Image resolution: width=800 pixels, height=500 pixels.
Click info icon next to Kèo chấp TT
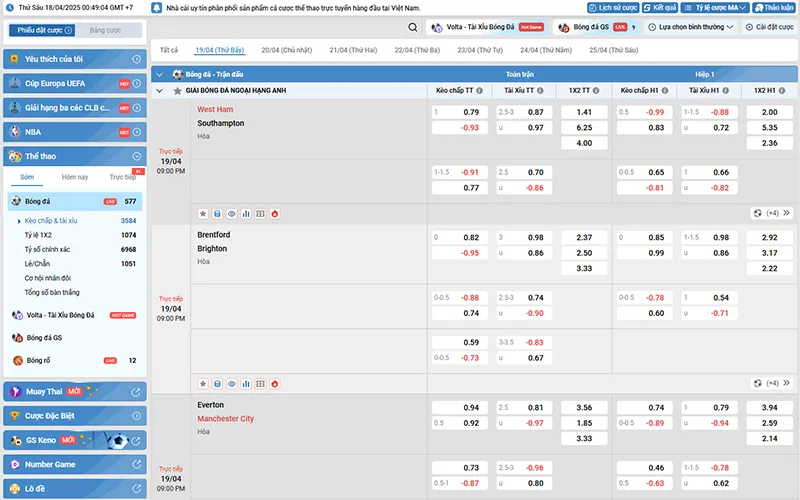point(480,90)
